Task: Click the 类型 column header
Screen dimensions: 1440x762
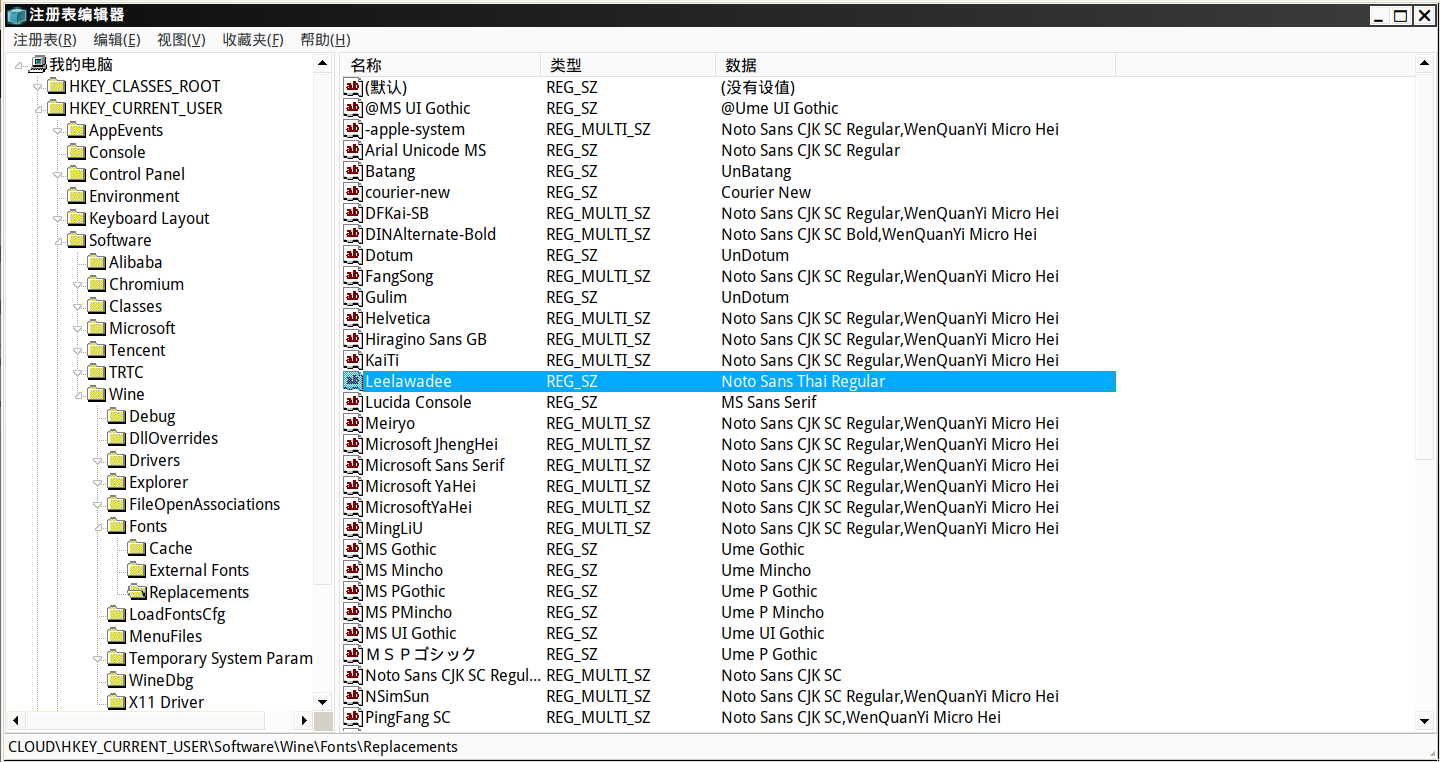Action: [x=628, y=65]
